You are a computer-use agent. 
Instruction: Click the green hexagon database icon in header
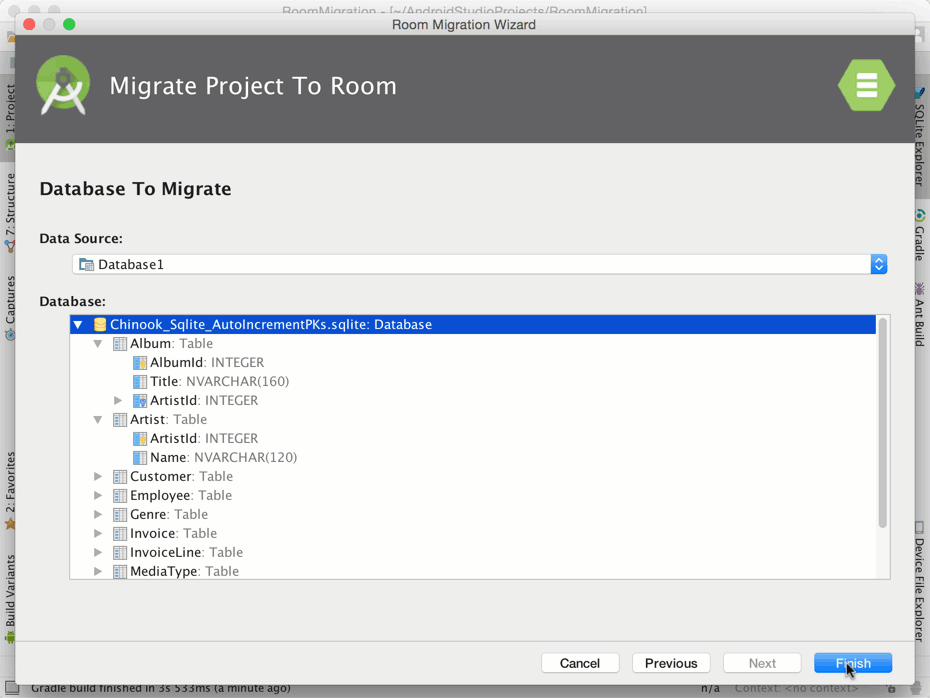click(x=867, y=85)
